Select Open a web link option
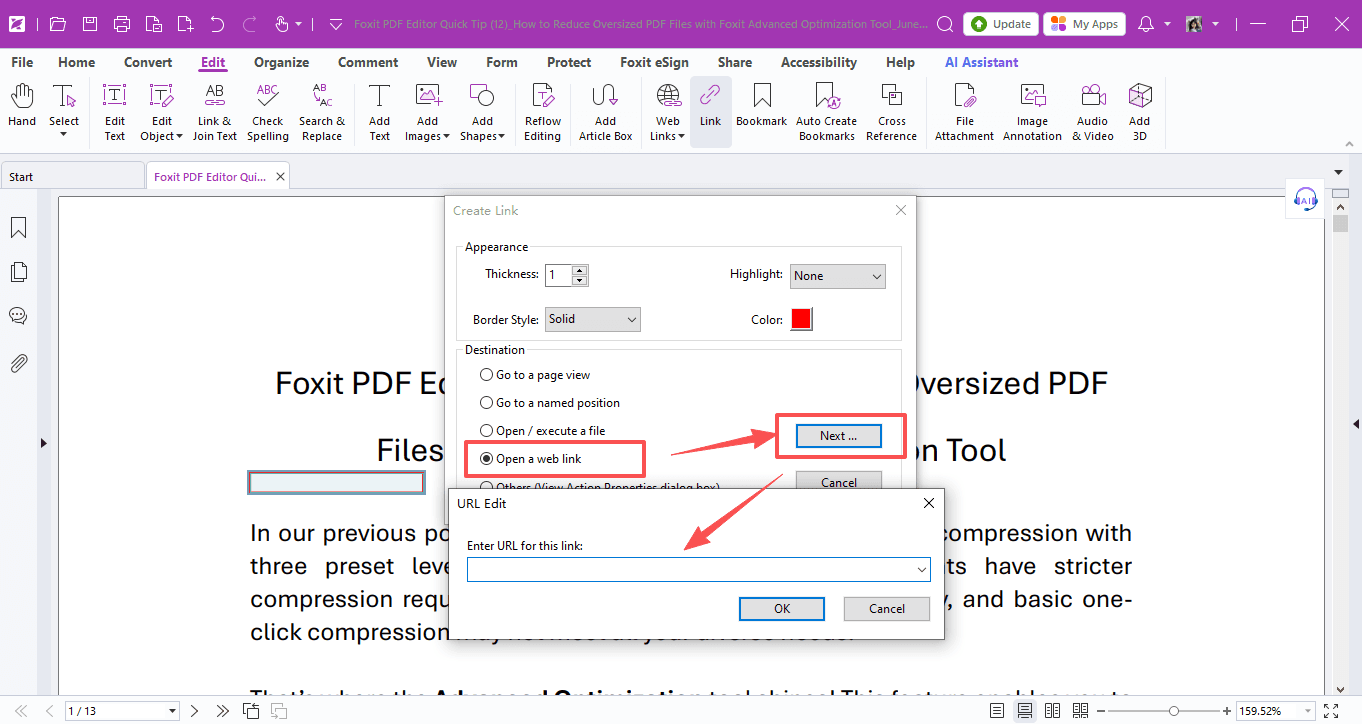Image resolution: width=1362 pixels, height=724 pixels. (531, 459)
